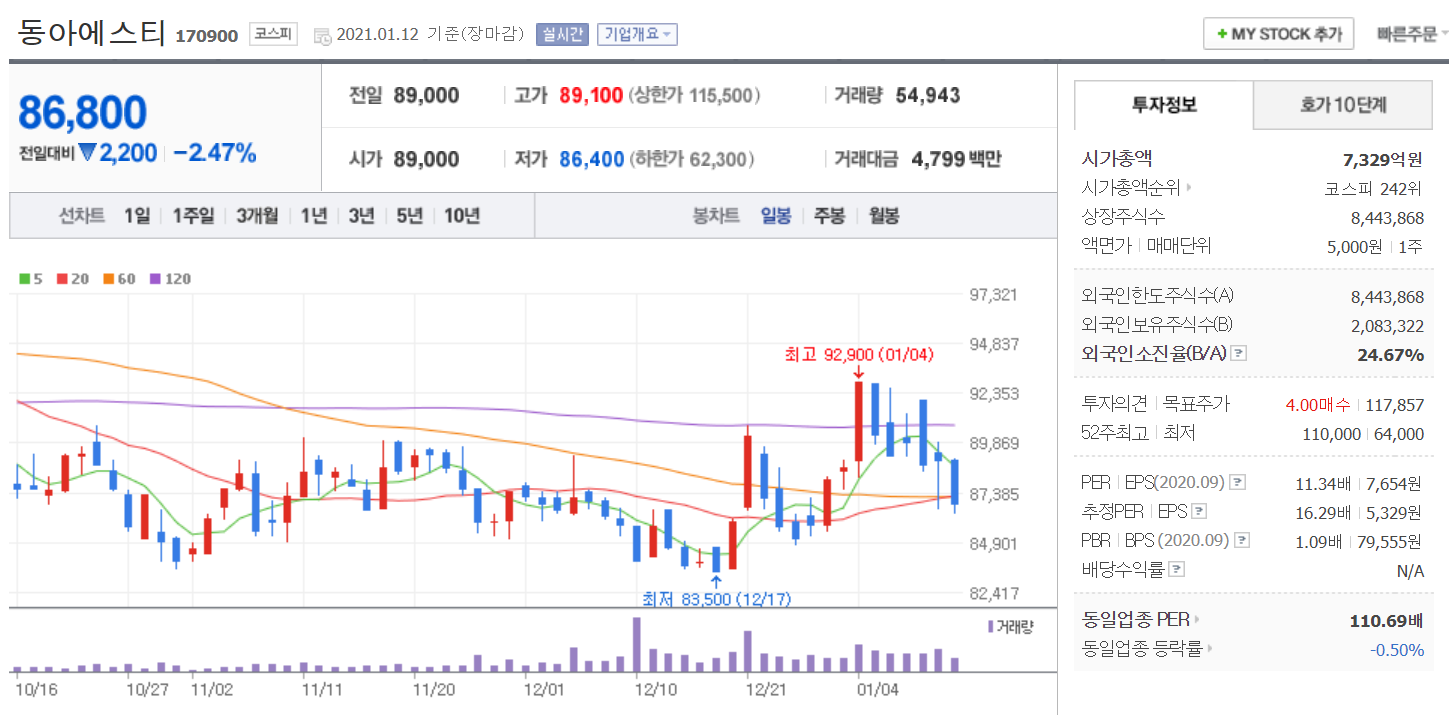Click the help icon beside 배당수익률

click(x=1177, y=570)
